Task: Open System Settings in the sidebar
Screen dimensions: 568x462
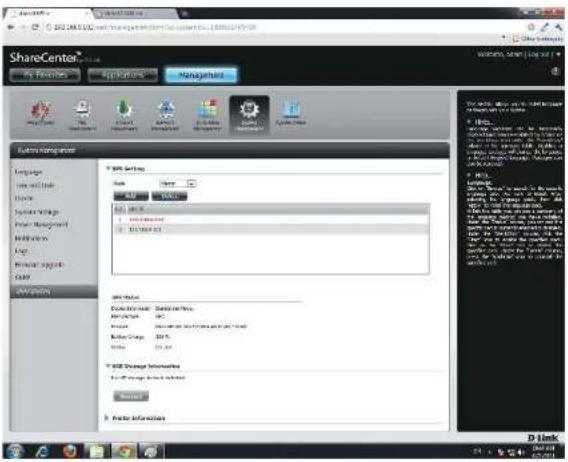Action: coord(37,212)
